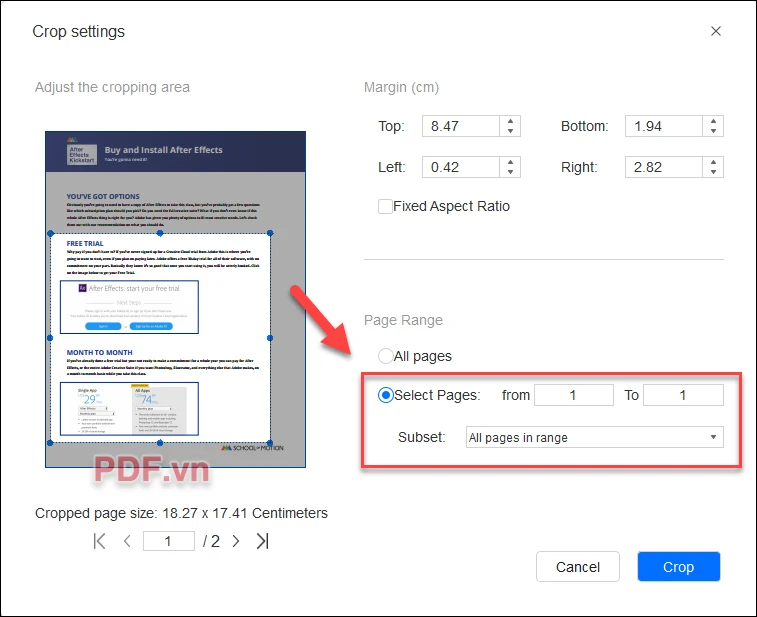The width and height of the screenshot is (757, 617).
Task: Click the 'from' page number field
Action: click(574, 395)
